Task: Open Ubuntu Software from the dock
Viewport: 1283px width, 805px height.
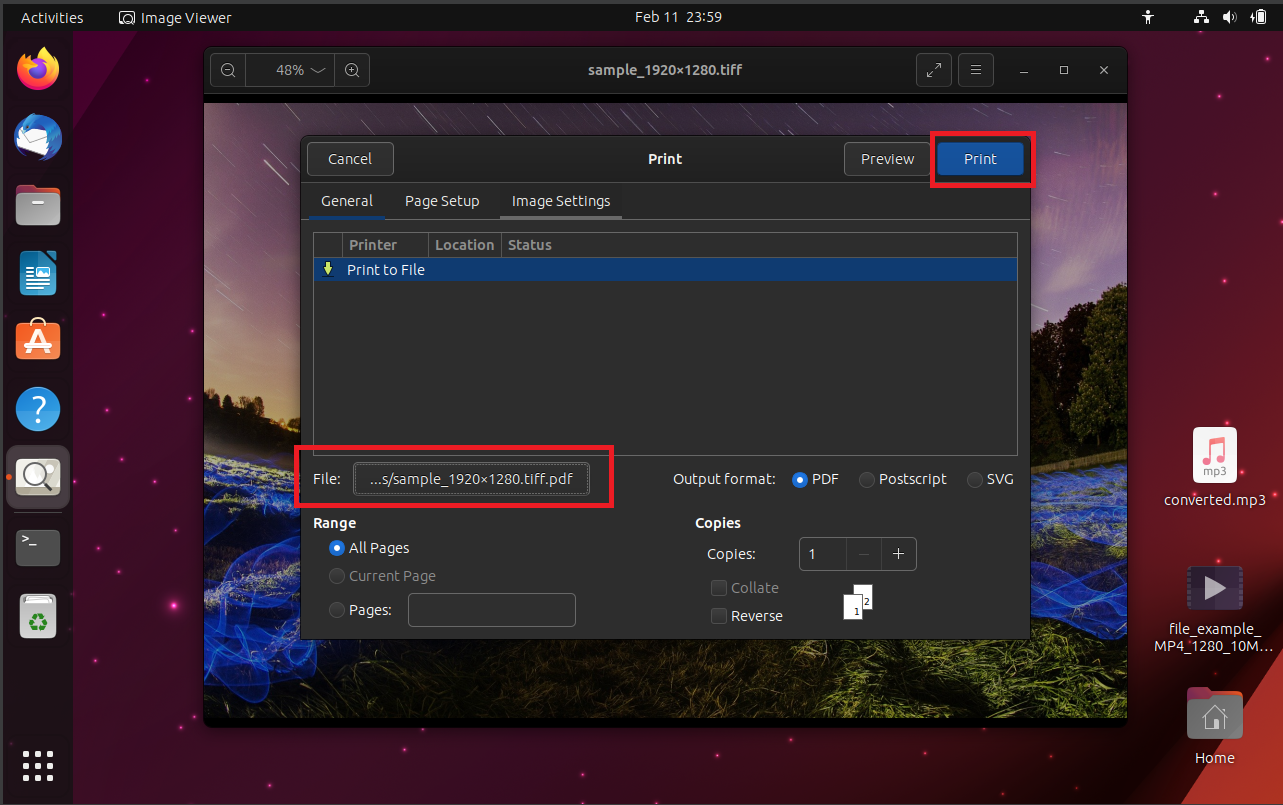Action: [x=37, y=339]
